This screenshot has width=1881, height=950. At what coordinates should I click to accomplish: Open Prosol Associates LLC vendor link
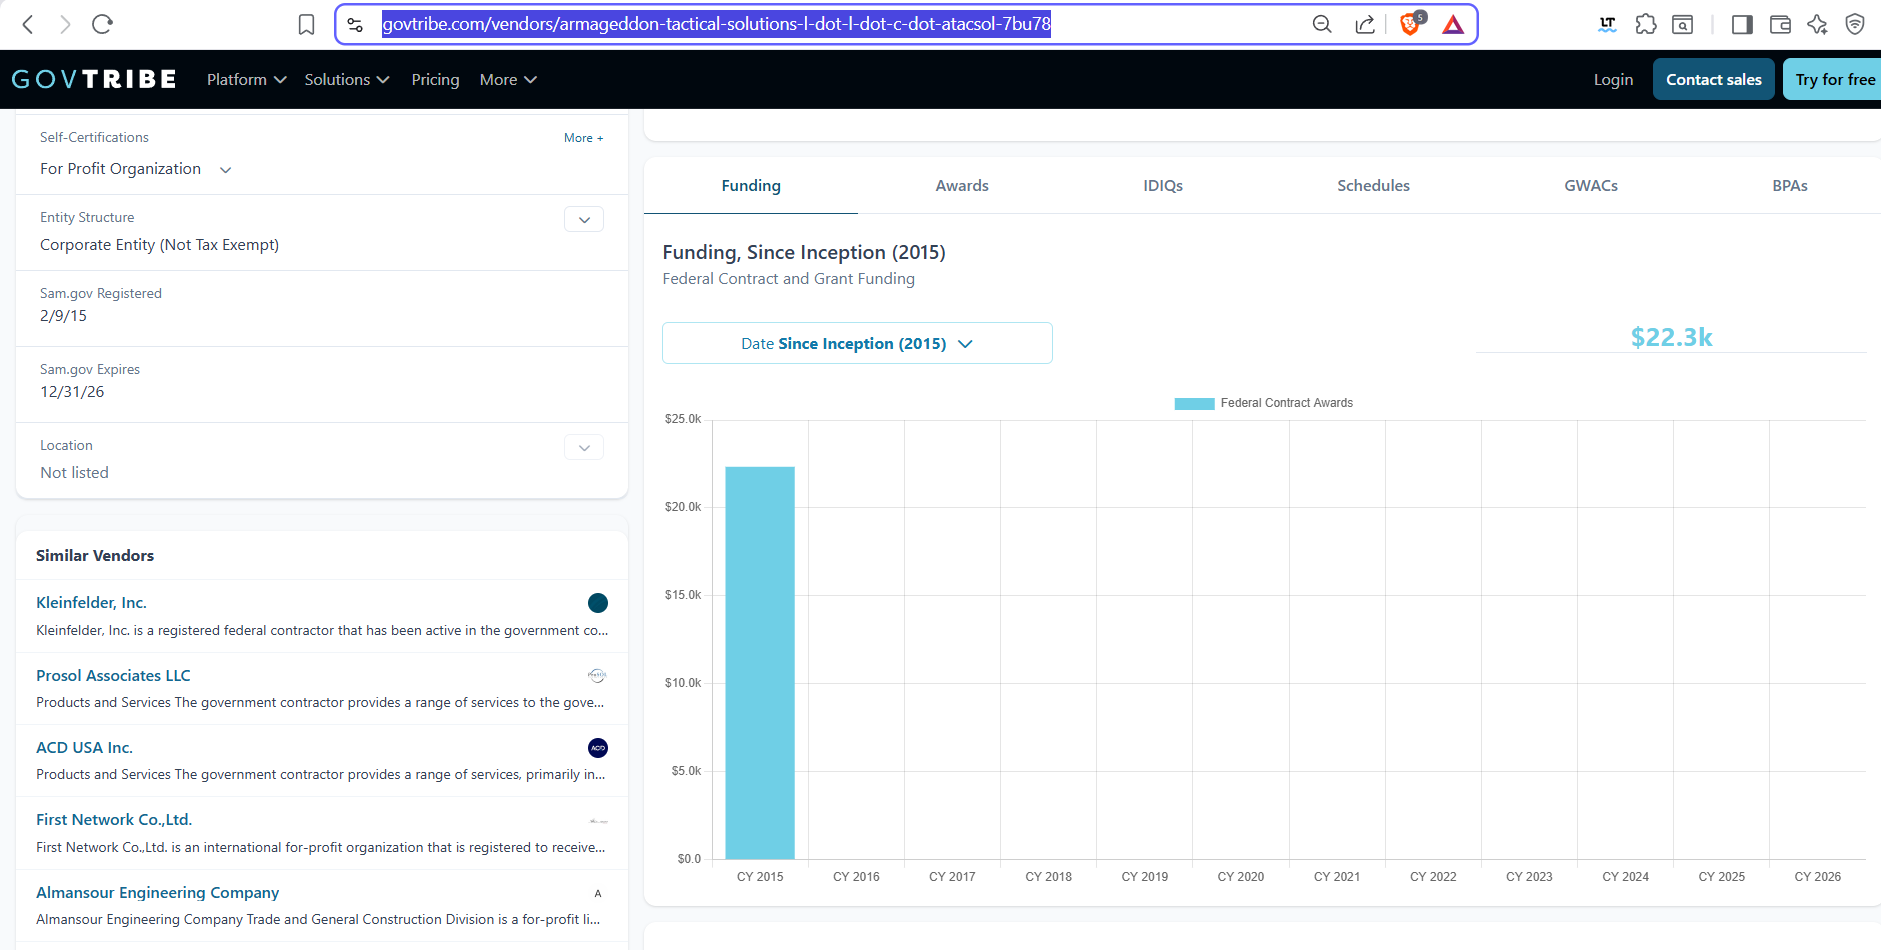[113, 675]
